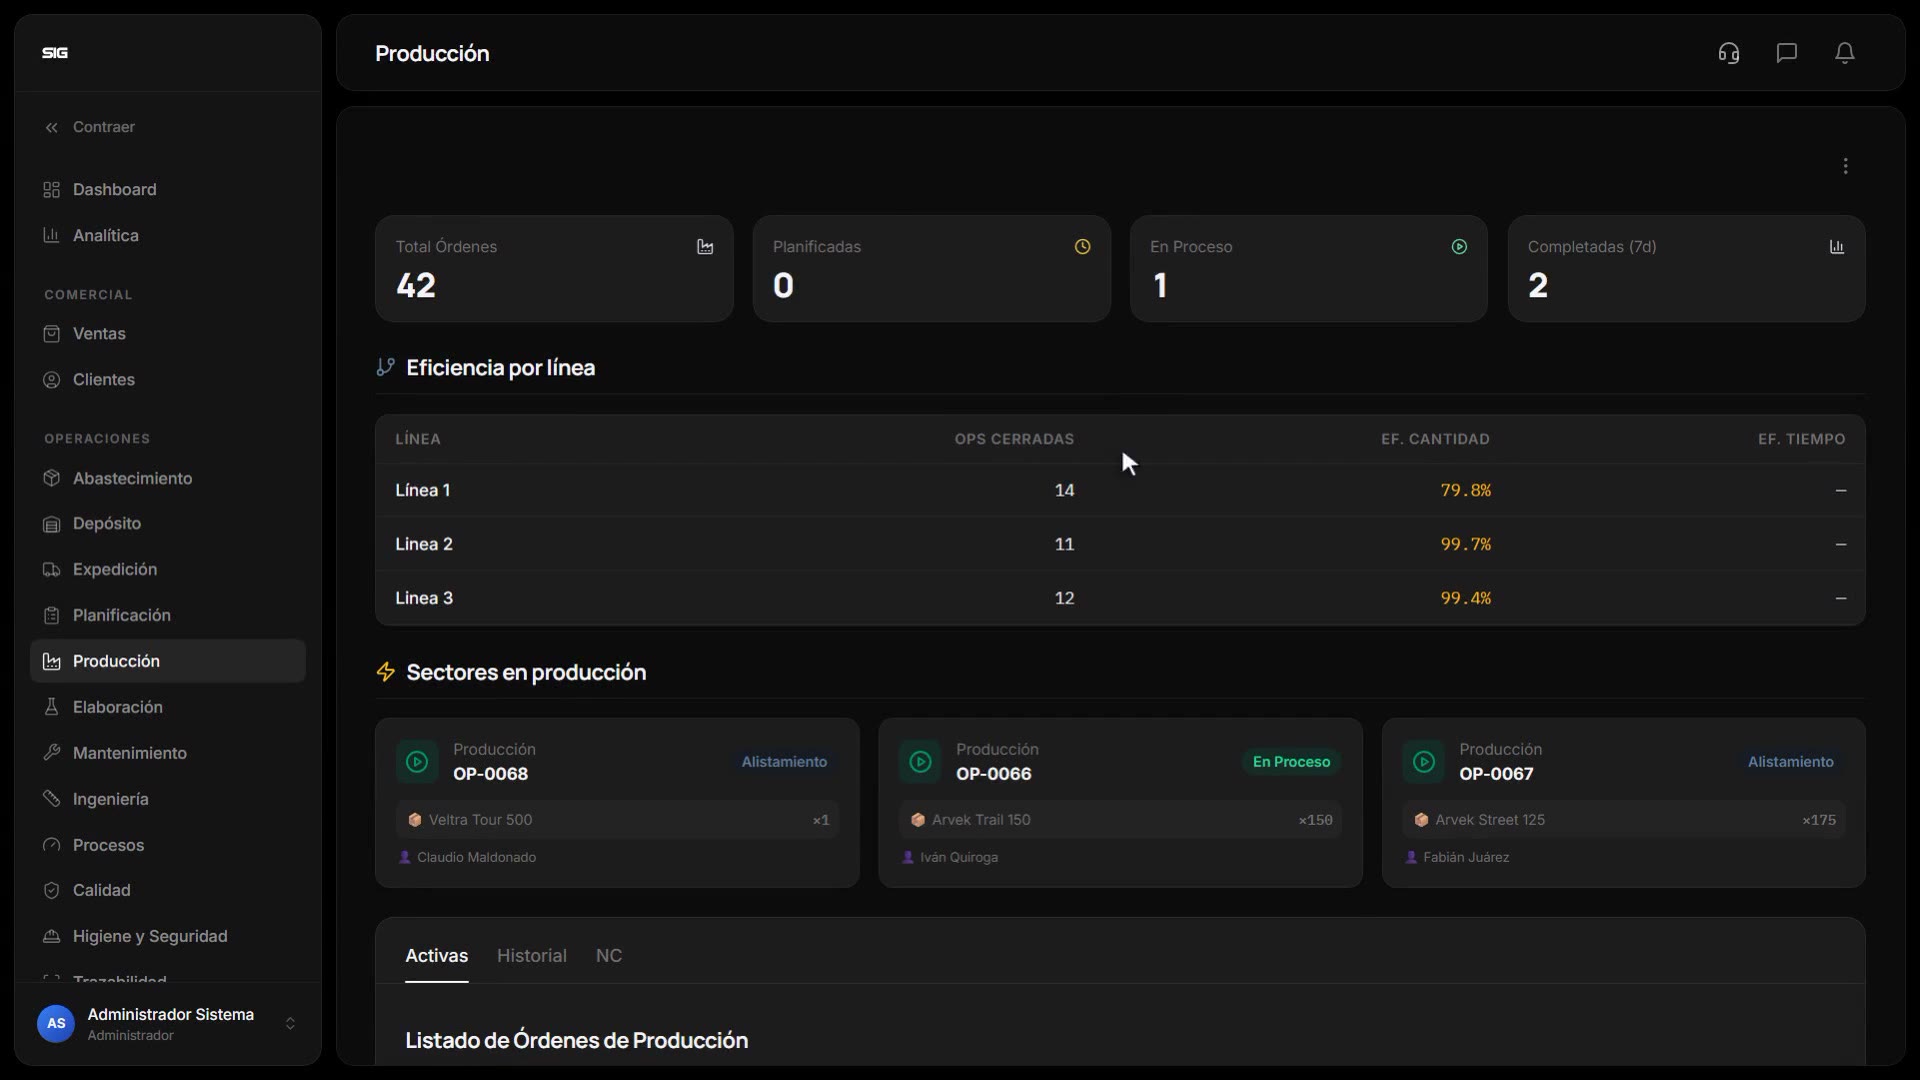Open Analítica section

[168, 235]
